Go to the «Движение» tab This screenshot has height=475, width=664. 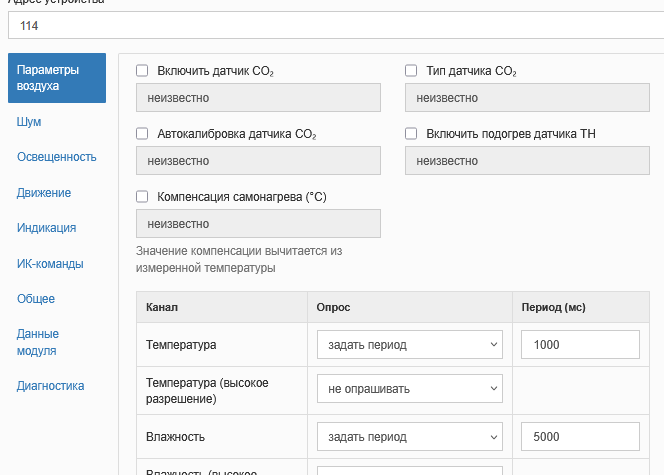click(44, 192)
